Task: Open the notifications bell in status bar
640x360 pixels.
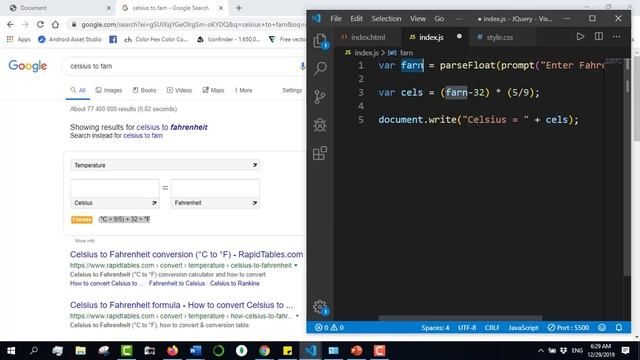Action: coord(619,327)
